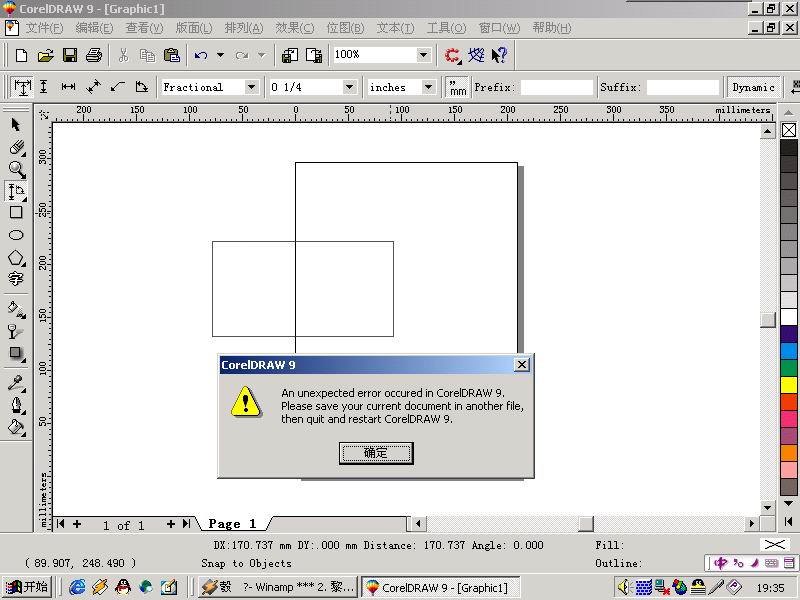Screen dimensions: 800x600
Task: Open the 工具(O) menu
Action: point(446,28)
